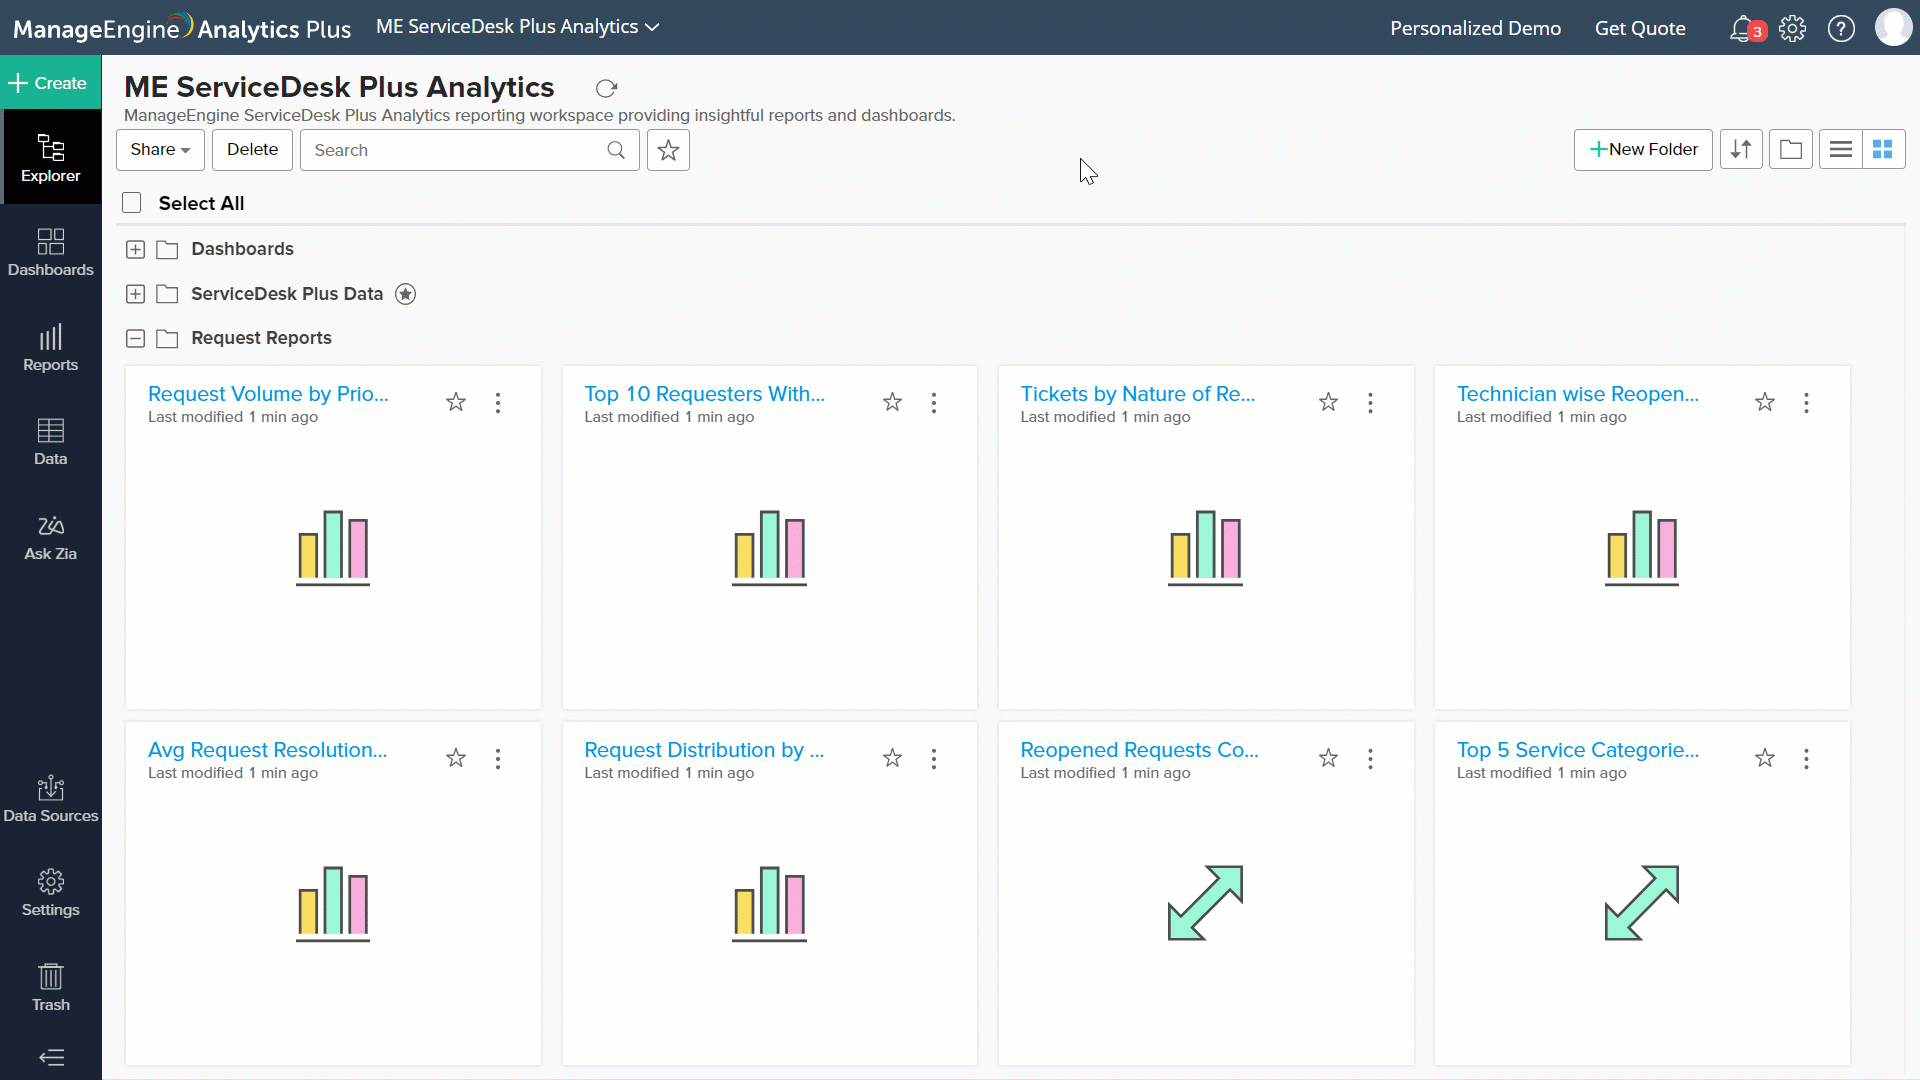Viewport: 1920px width, 1080px height.
Task: Open options menu for Reopened Requests Co...
Action: 1370,759
